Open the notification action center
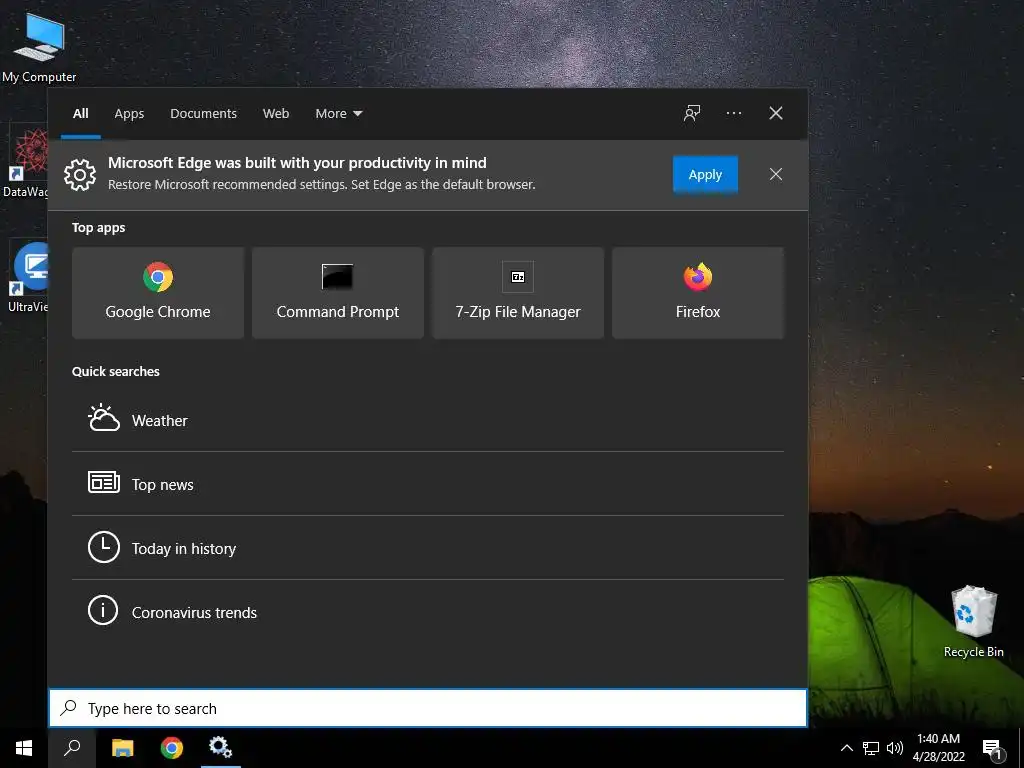Screen dimensions: 1024x768 [992, 748]
